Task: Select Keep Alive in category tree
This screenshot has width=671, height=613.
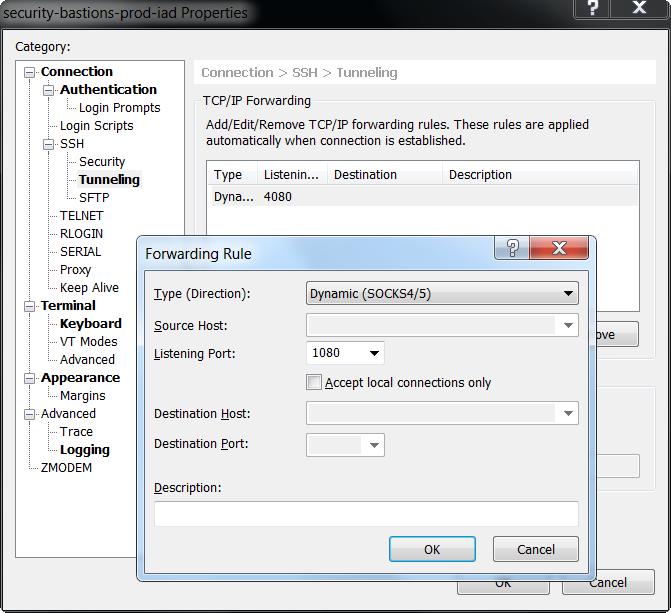Action: [x=89, y=288]
